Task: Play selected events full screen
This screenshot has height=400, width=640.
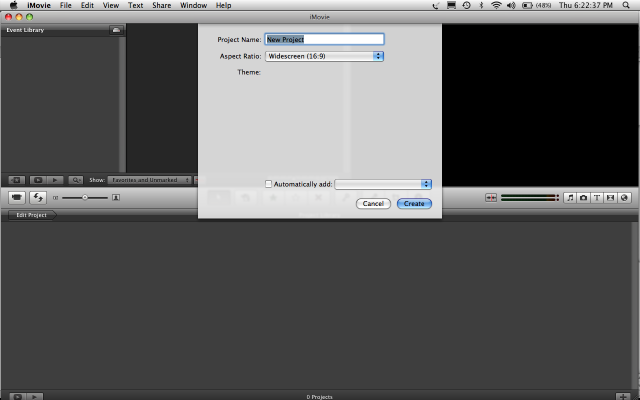Action: (38, 180)
